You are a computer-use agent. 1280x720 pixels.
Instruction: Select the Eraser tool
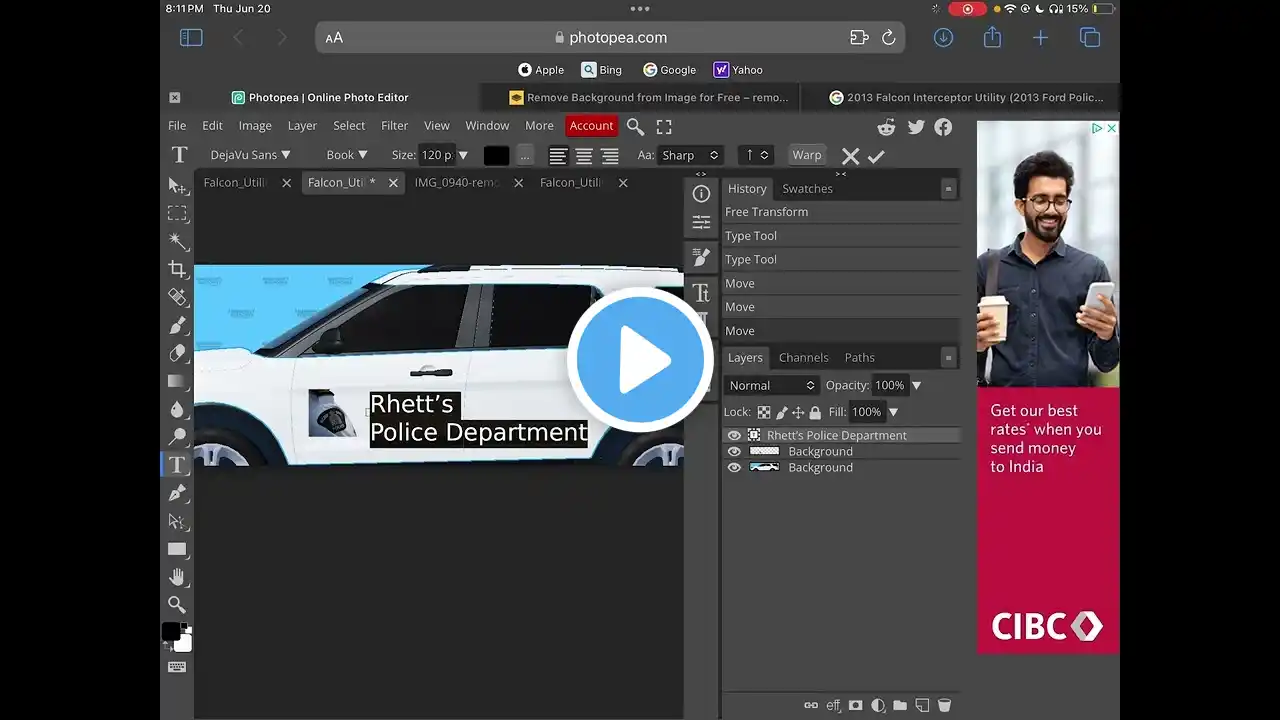click(x=178, y=353)
